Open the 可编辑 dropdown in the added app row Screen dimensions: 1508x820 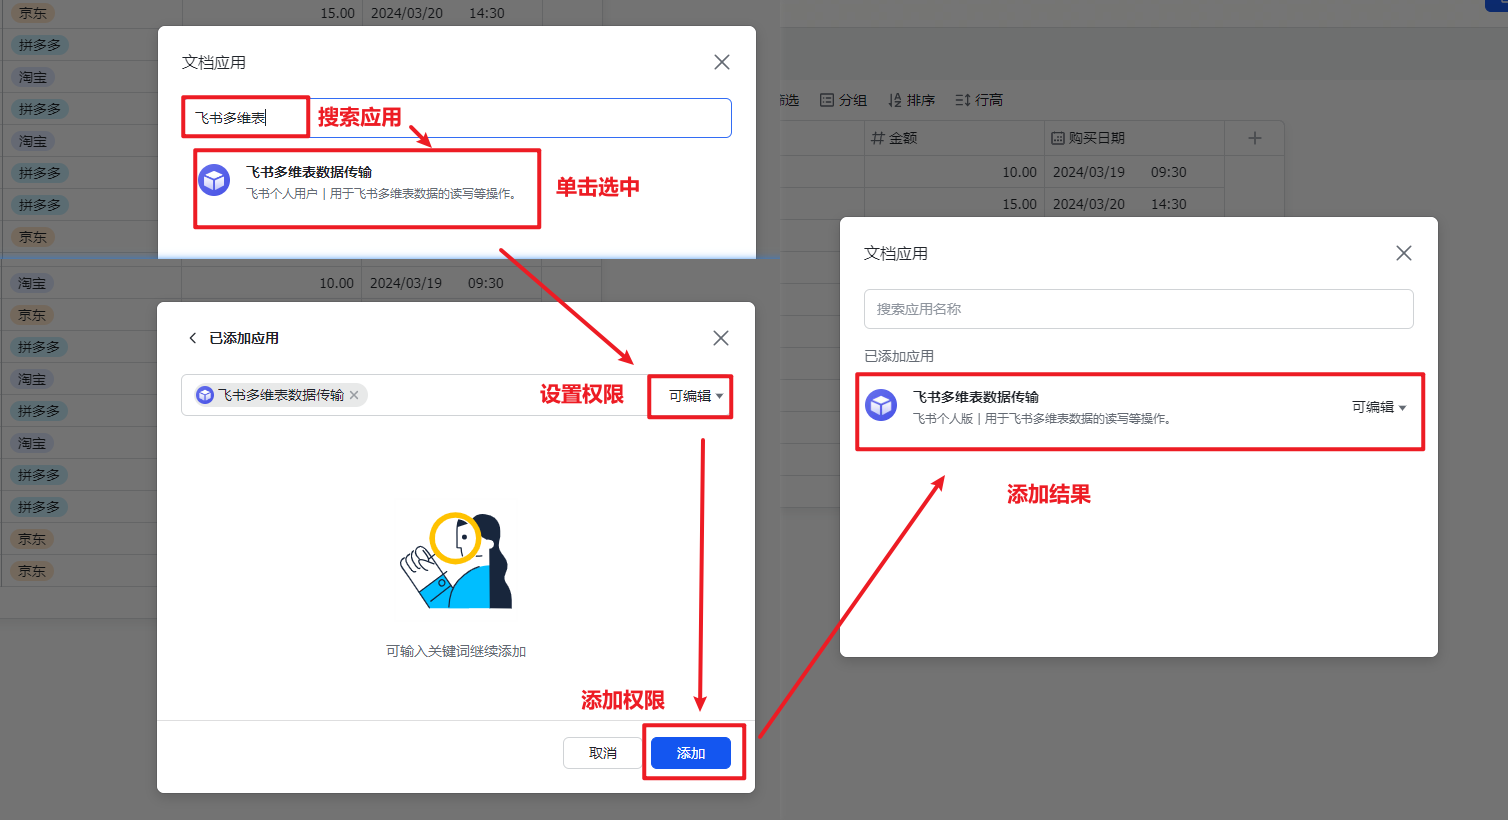[x=1379, y=407]
